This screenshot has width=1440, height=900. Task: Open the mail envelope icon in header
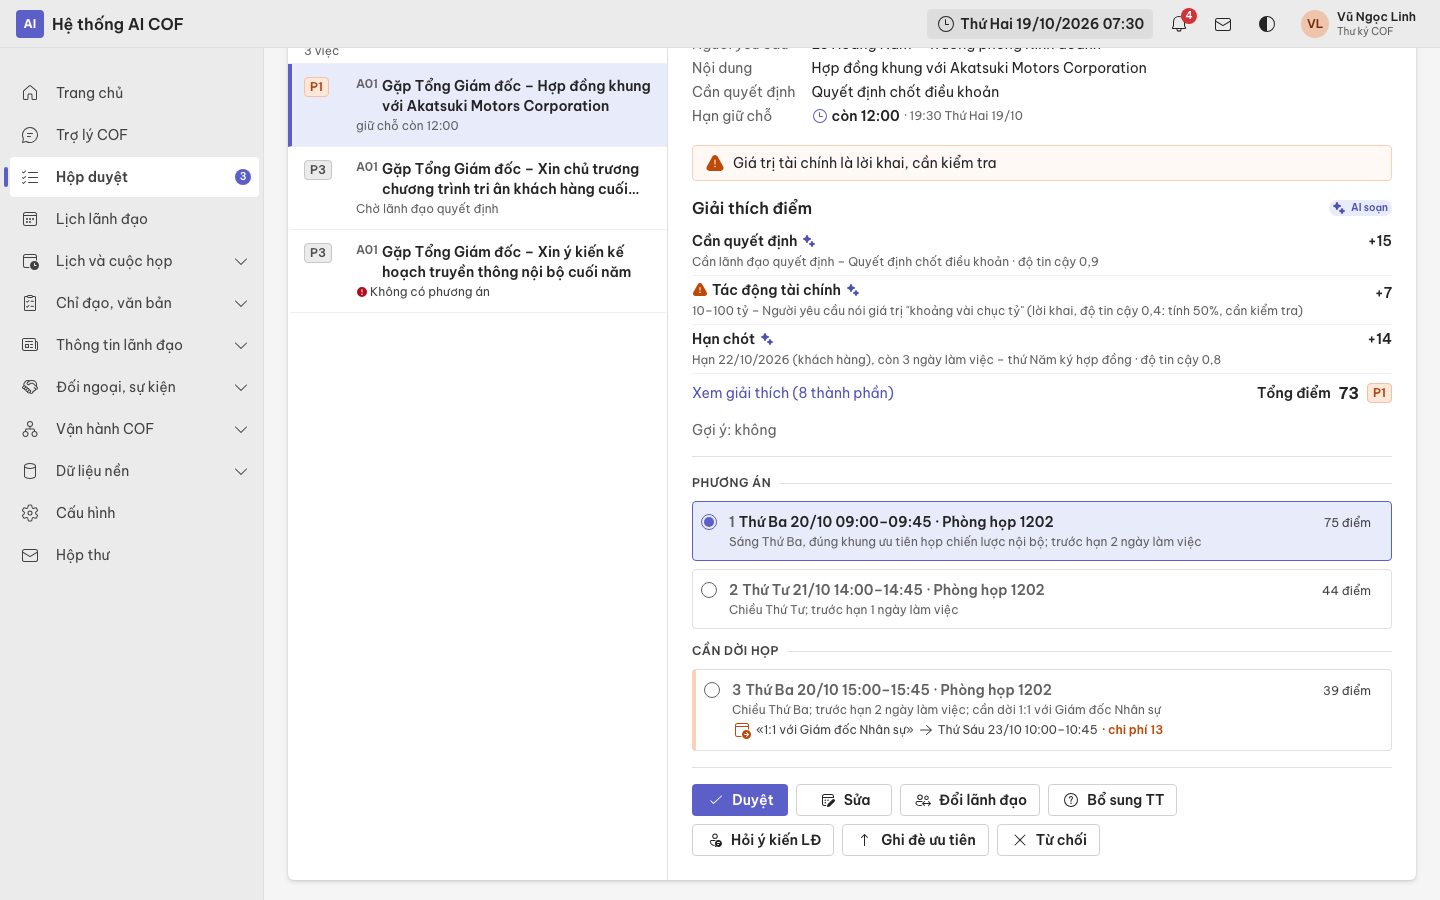click(1223, 24)
